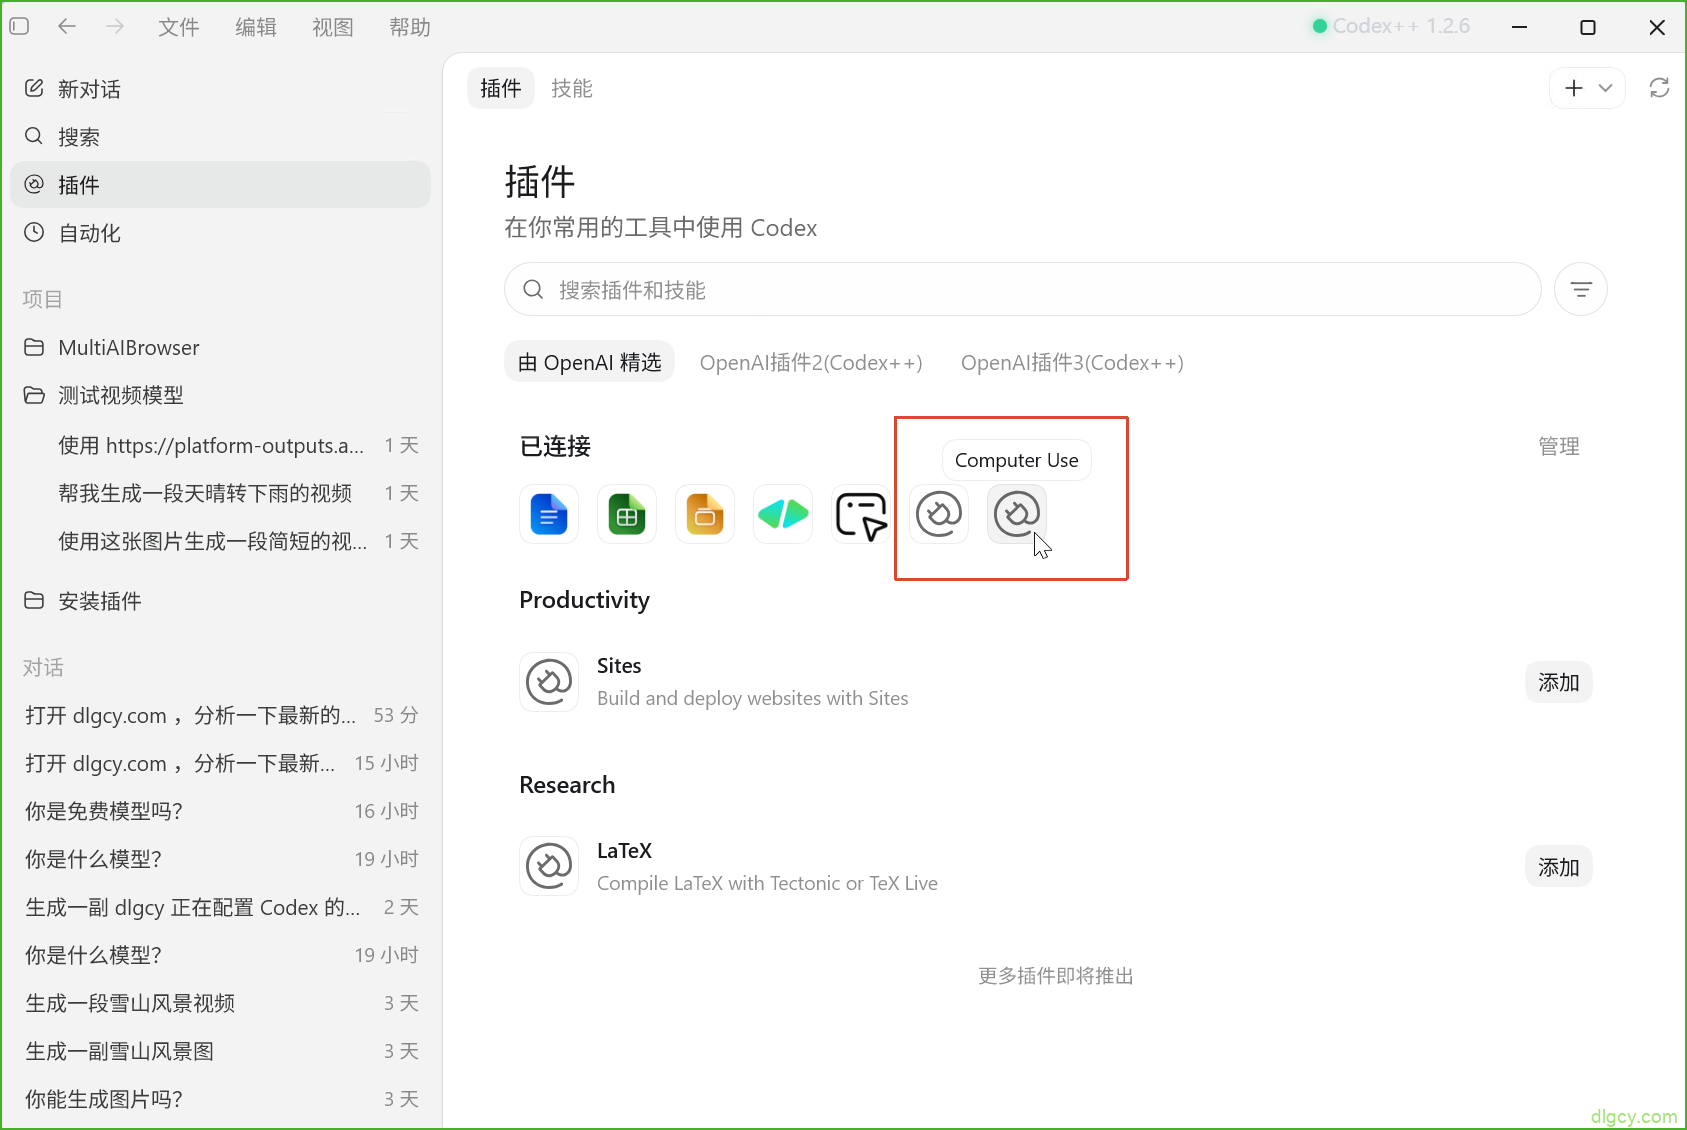The width and height of the screenshot is (1687, 1130).
Task: Expand the dropdown arrow beside plus
Action: [x=1606, y=88]
